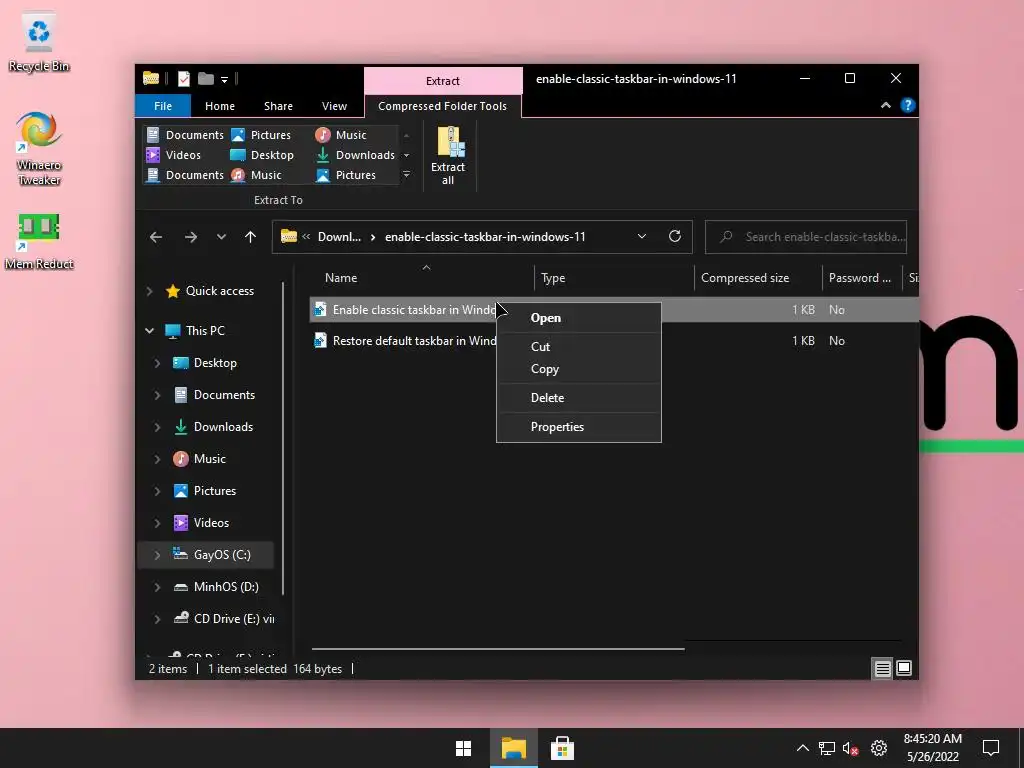Screen dimensions: 1024x768
Task: Click the Extract all icon
Action: (448, 155)
